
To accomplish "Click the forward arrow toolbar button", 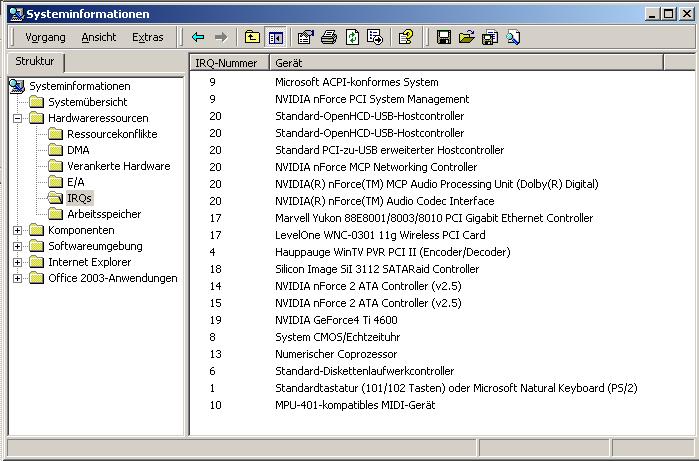I will tap(221, 37).
